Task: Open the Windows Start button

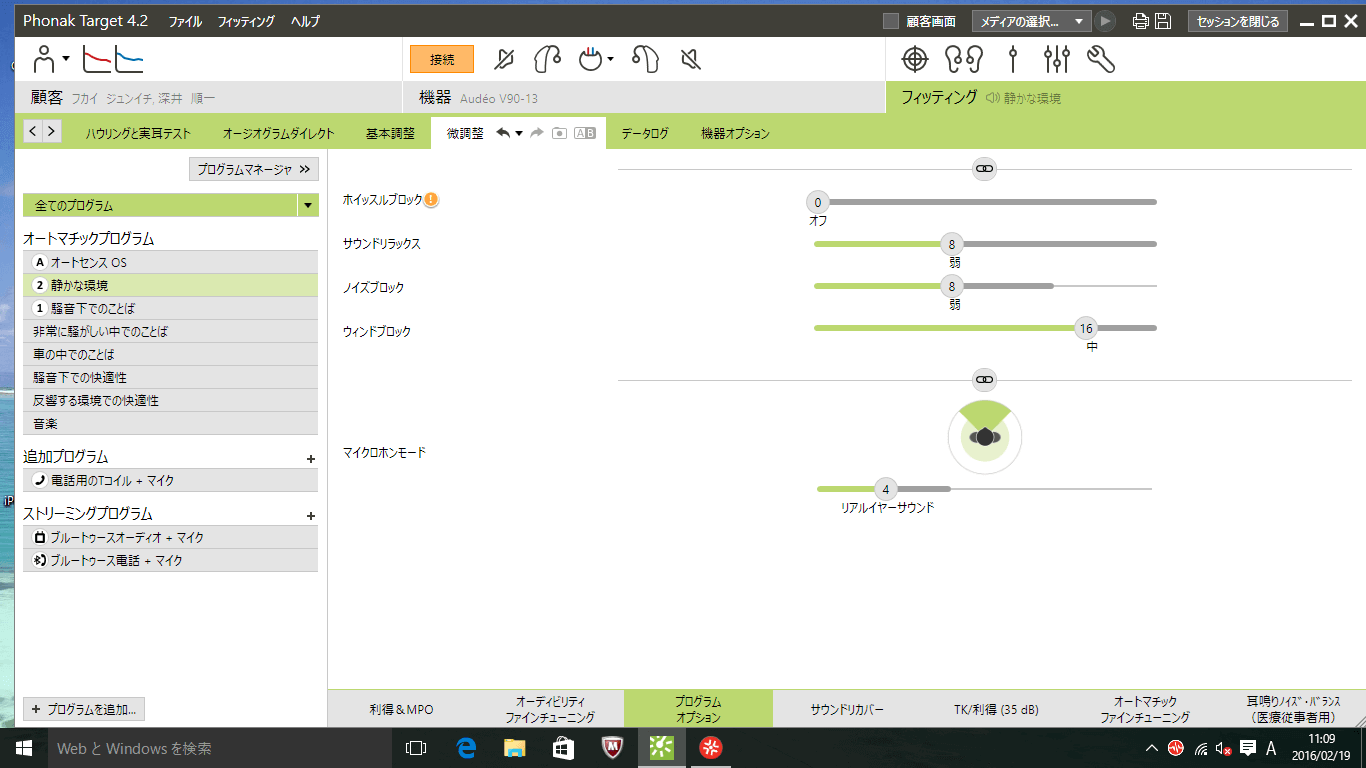Action: (x=23, y=747)
